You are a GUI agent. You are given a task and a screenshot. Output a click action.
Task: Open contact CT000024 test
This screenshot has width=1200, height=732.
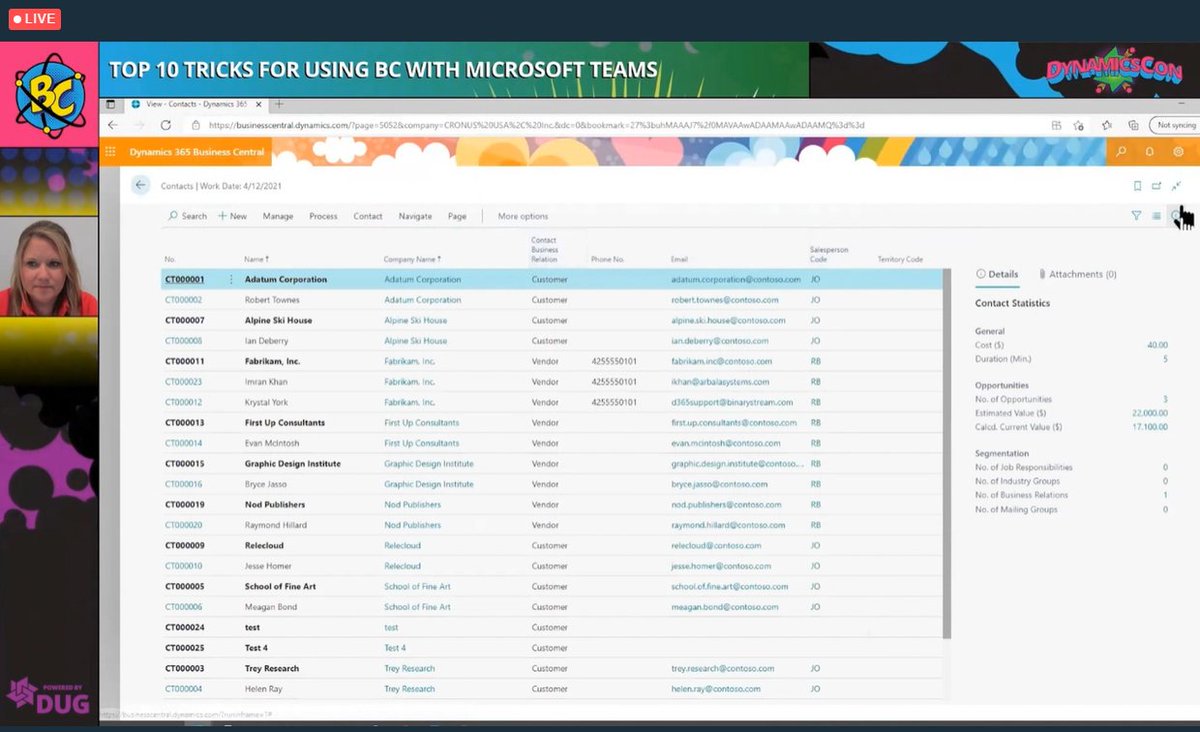pos(184,627)
